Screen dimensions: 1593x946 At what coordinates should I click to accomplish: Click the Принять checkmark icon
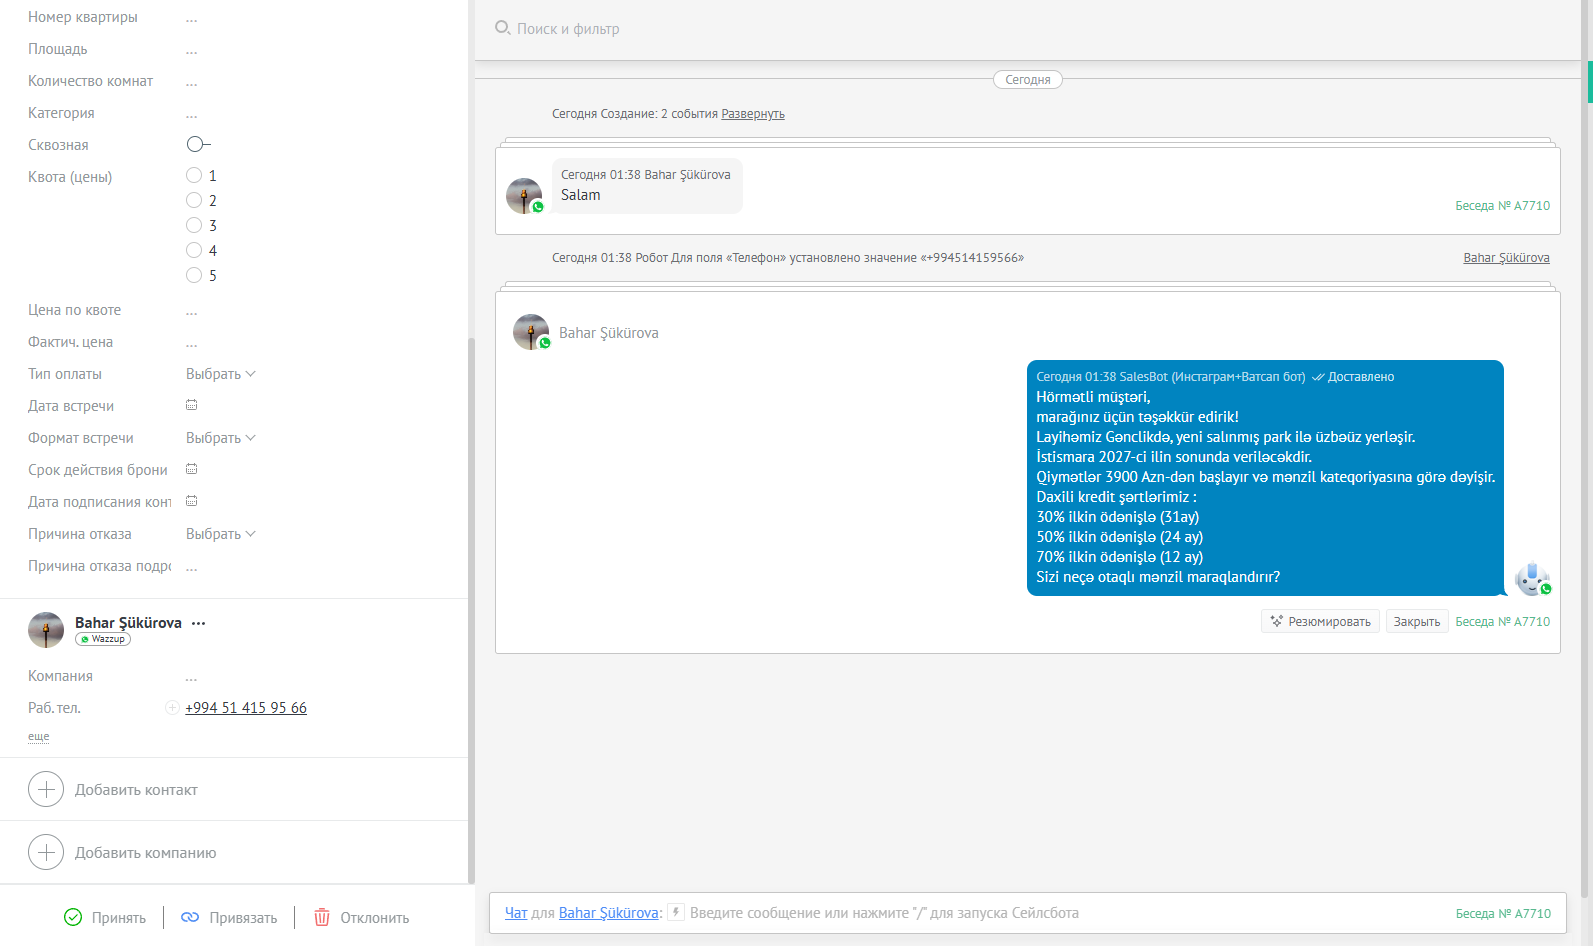73,917
